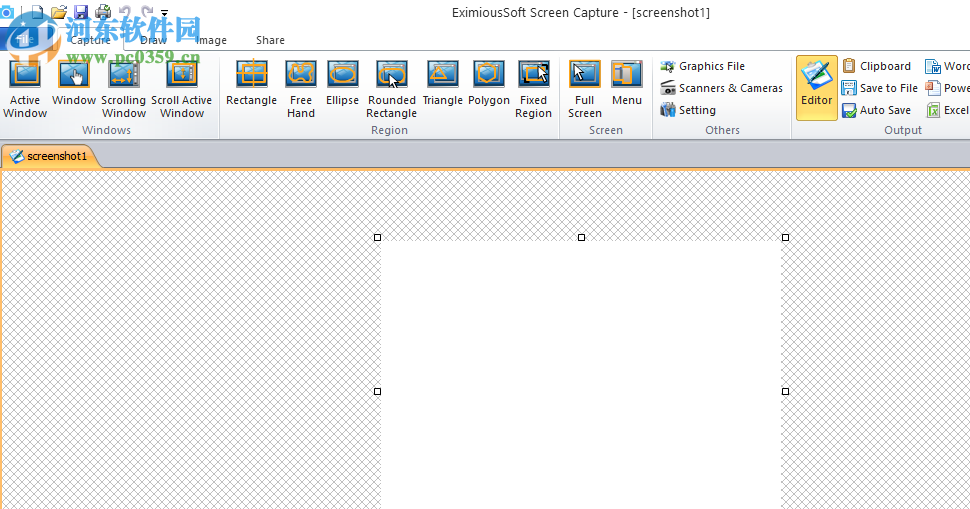Click the white image area on canvas
Screen dimensions: 970x509
pos(582,375)
